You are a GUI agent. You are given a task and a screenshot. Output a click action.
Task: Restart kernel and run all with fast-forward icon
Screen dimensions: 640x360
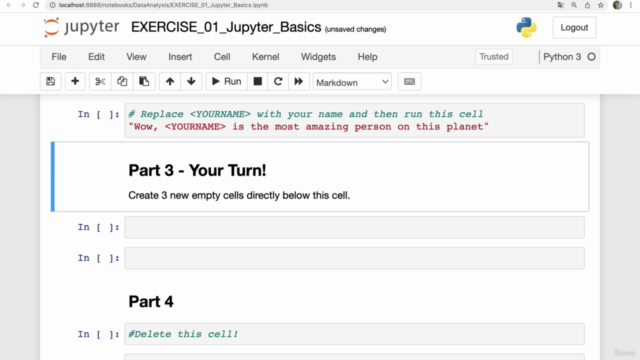coord(299,82)
